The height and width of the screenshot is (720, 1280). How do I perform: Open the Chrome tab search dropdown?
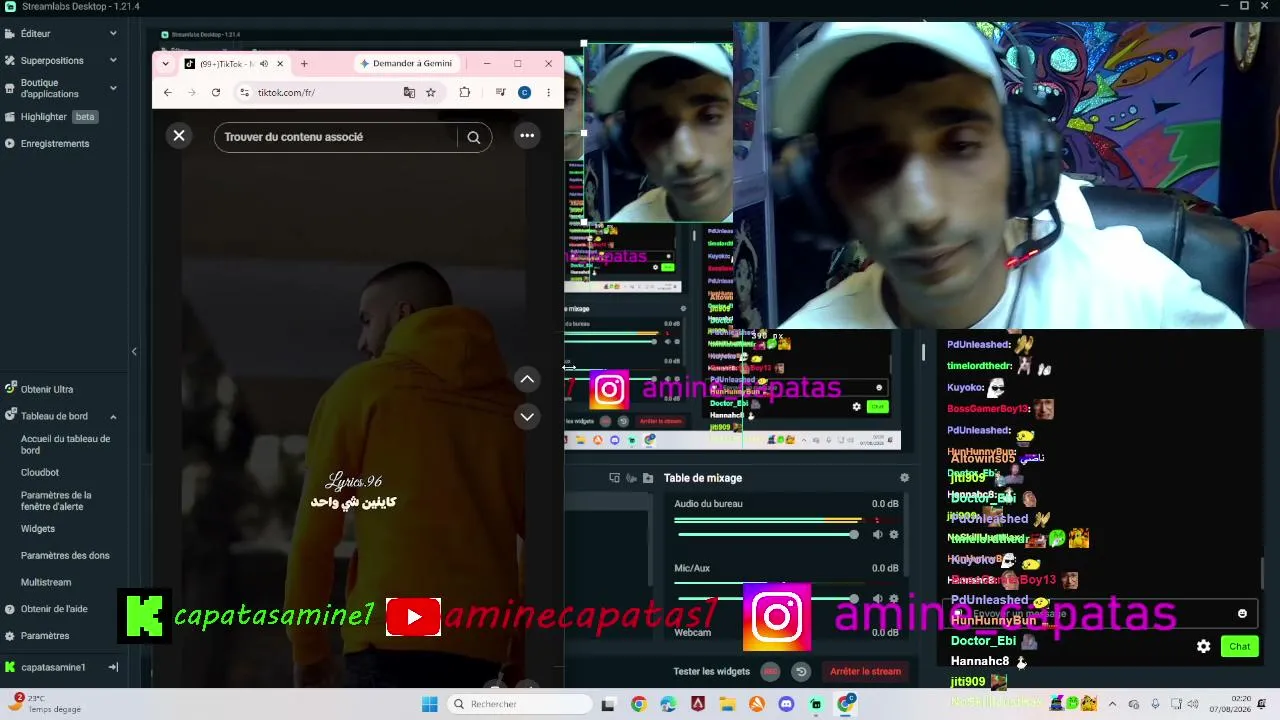(x=166, y=63)
